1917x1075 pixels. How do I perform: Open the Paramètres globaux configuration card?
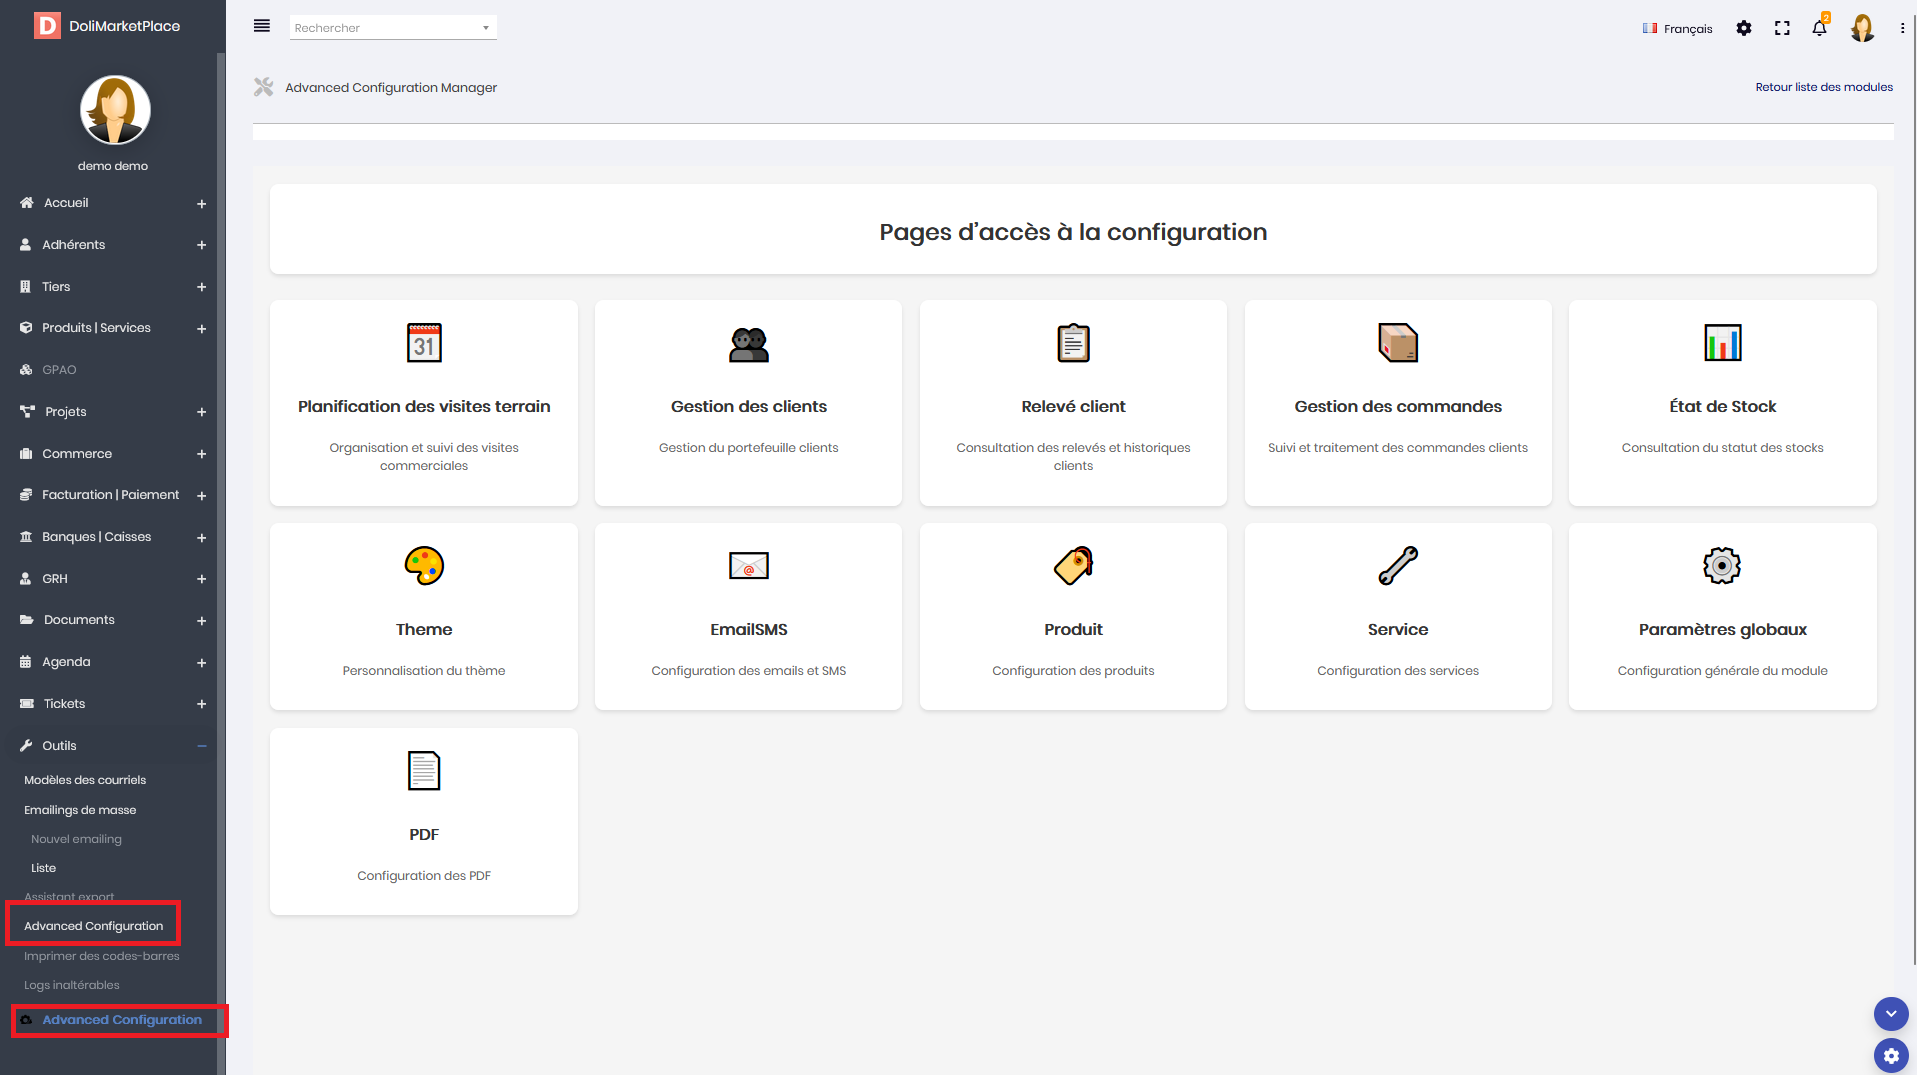(1722, 616)
